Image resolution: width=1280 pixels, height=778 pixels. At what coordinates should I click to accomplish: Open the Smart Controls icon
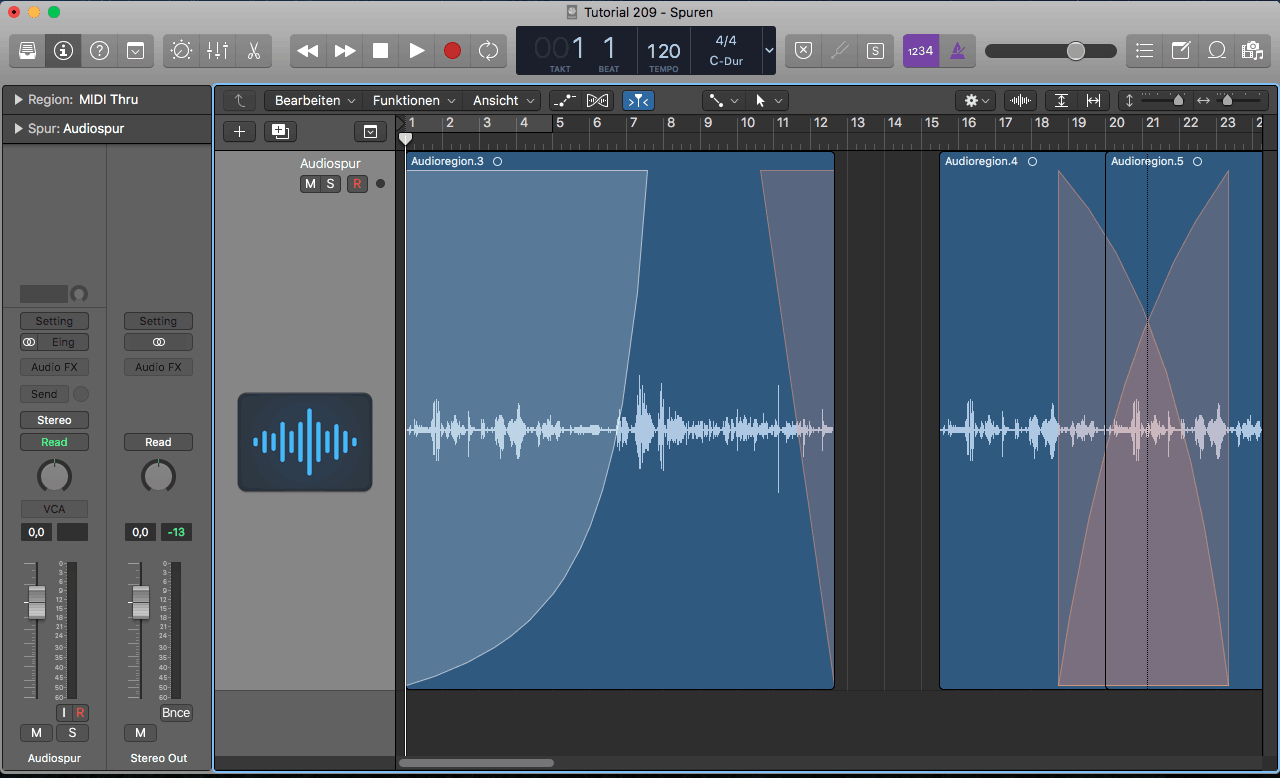point(182,51)
